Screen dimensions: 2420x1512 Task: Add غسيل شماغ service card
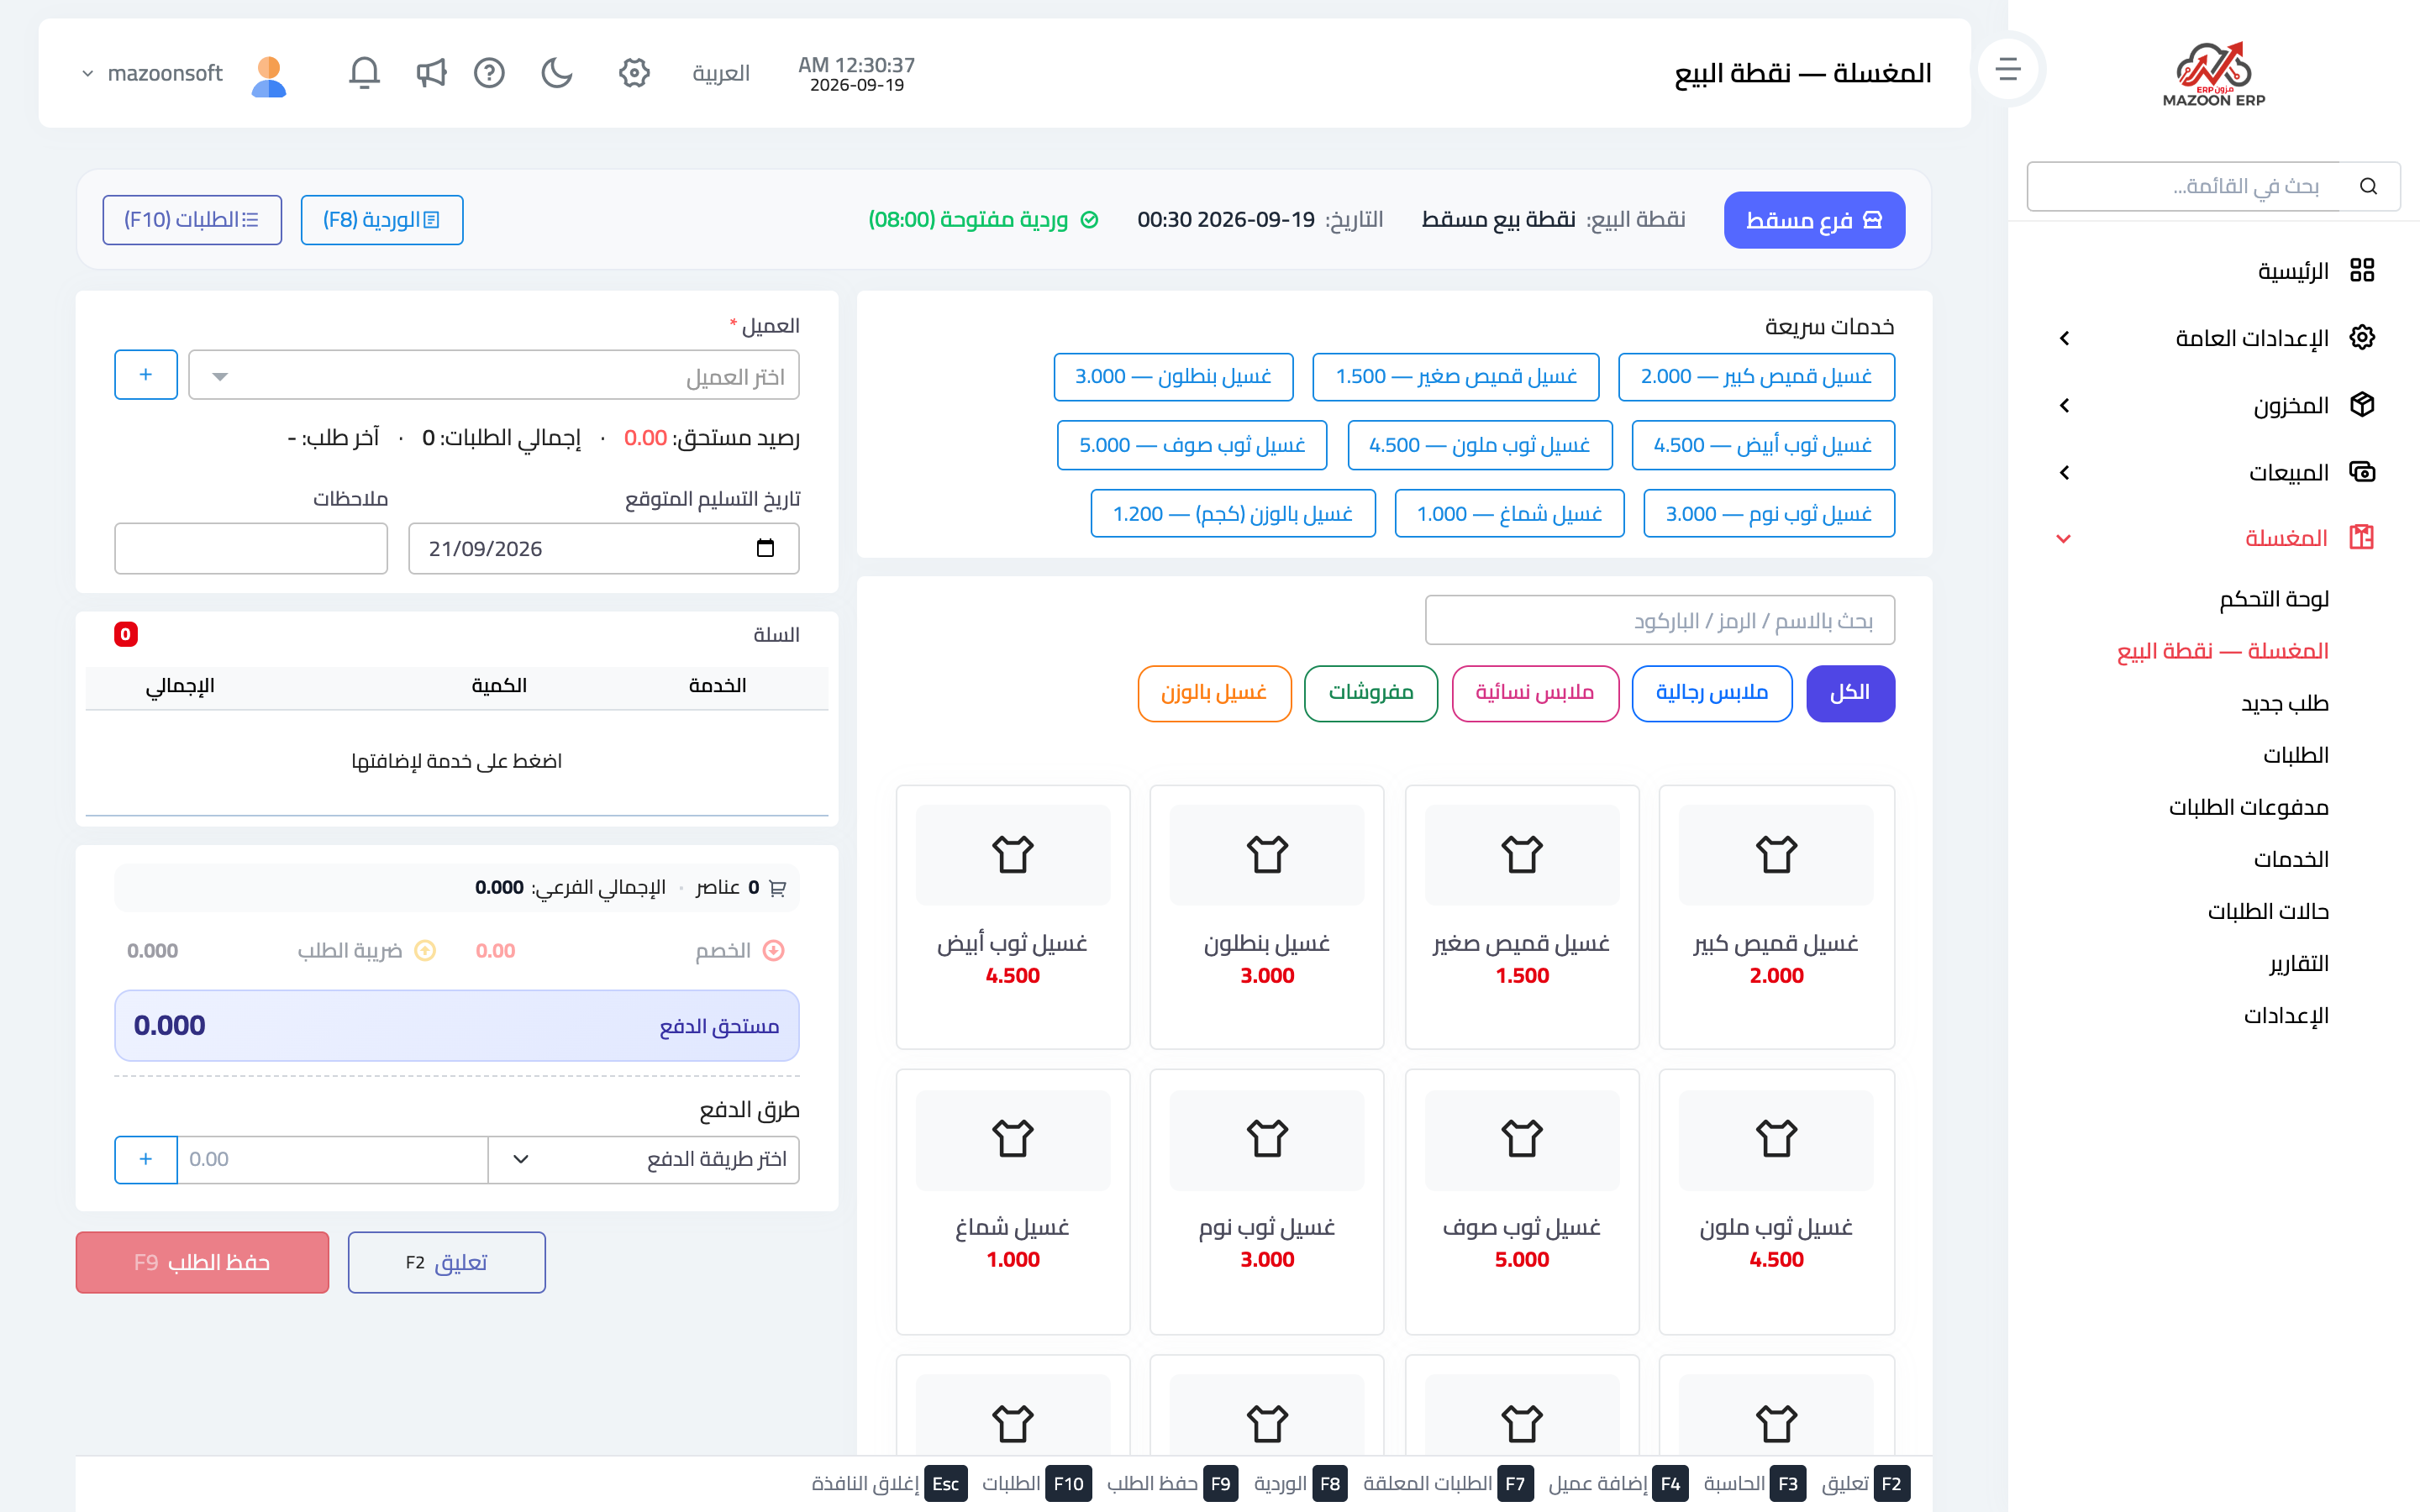point(1013,1201)
